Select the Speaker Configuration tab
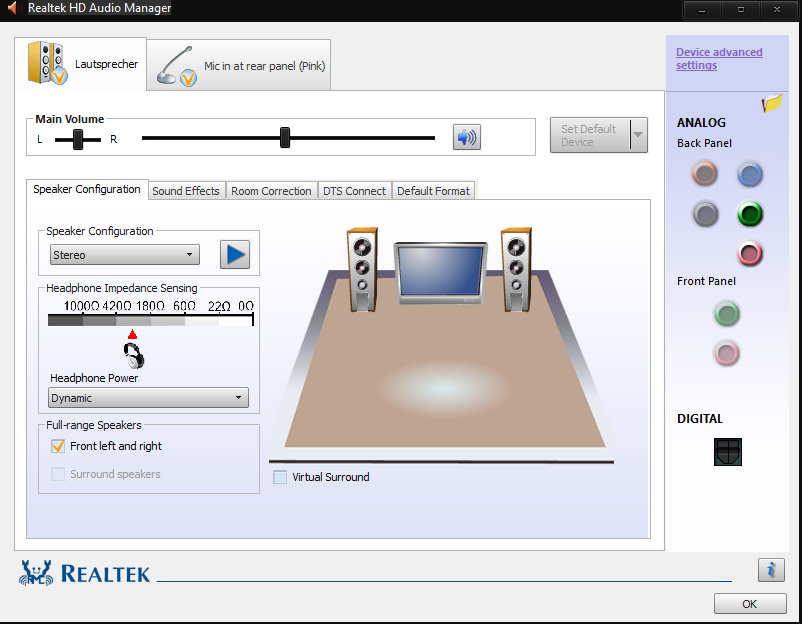This screenshot has height=624, width=802. click(x=87, y=189)
